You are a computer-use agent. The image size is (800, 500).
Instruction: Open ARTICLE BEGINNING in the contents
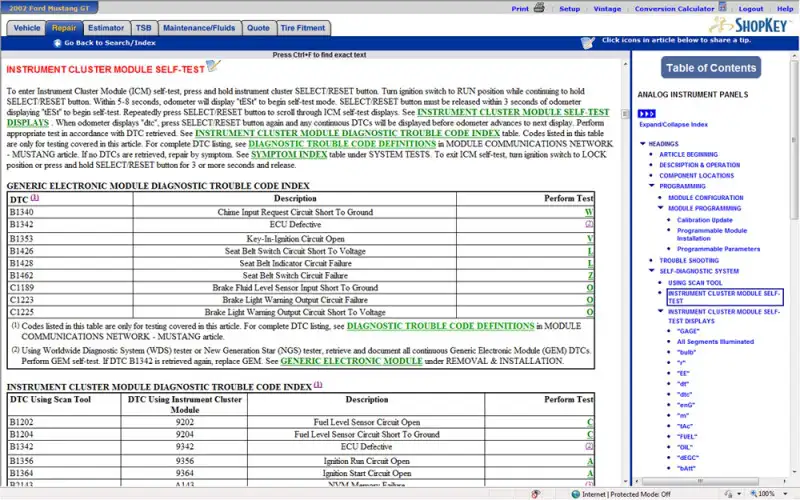pos(688,155)
